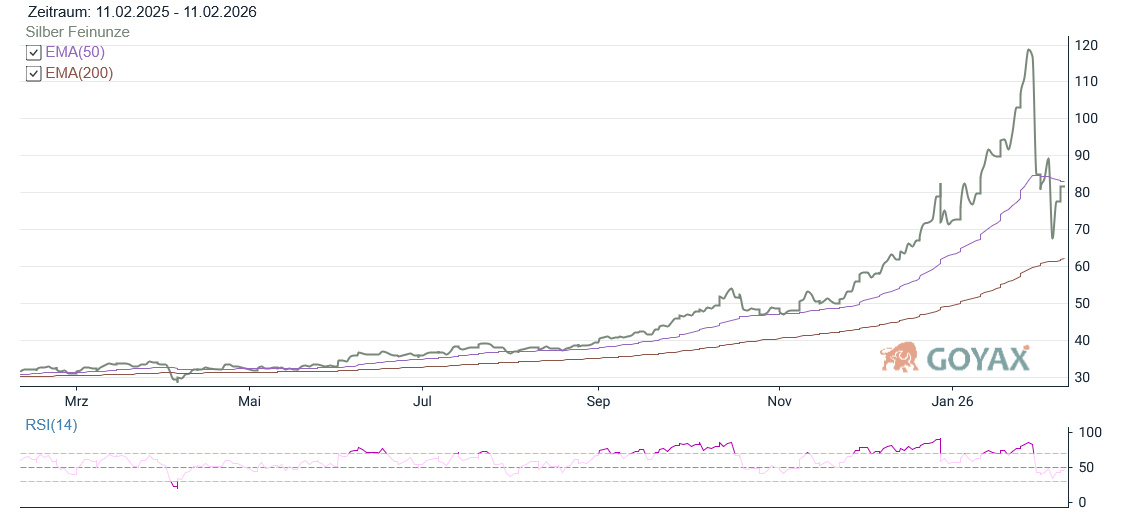Select the Silber Feinunze series label
Screen dimensions: 1140x513
point(77,32)
